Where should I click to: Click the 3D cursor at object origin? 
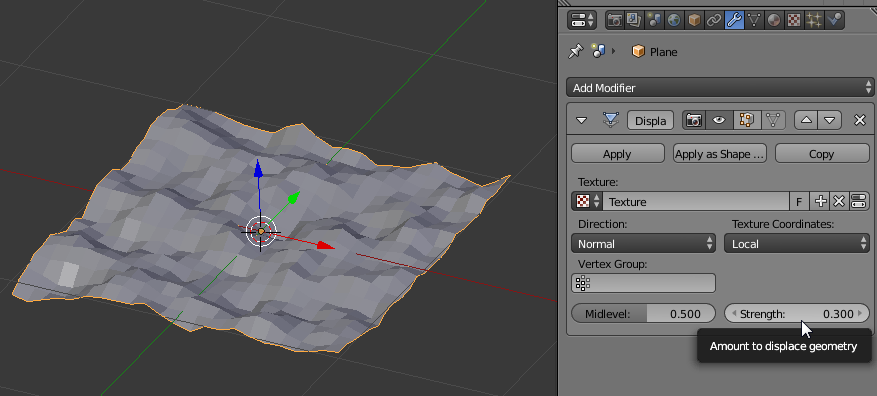(x=261, y=231)
